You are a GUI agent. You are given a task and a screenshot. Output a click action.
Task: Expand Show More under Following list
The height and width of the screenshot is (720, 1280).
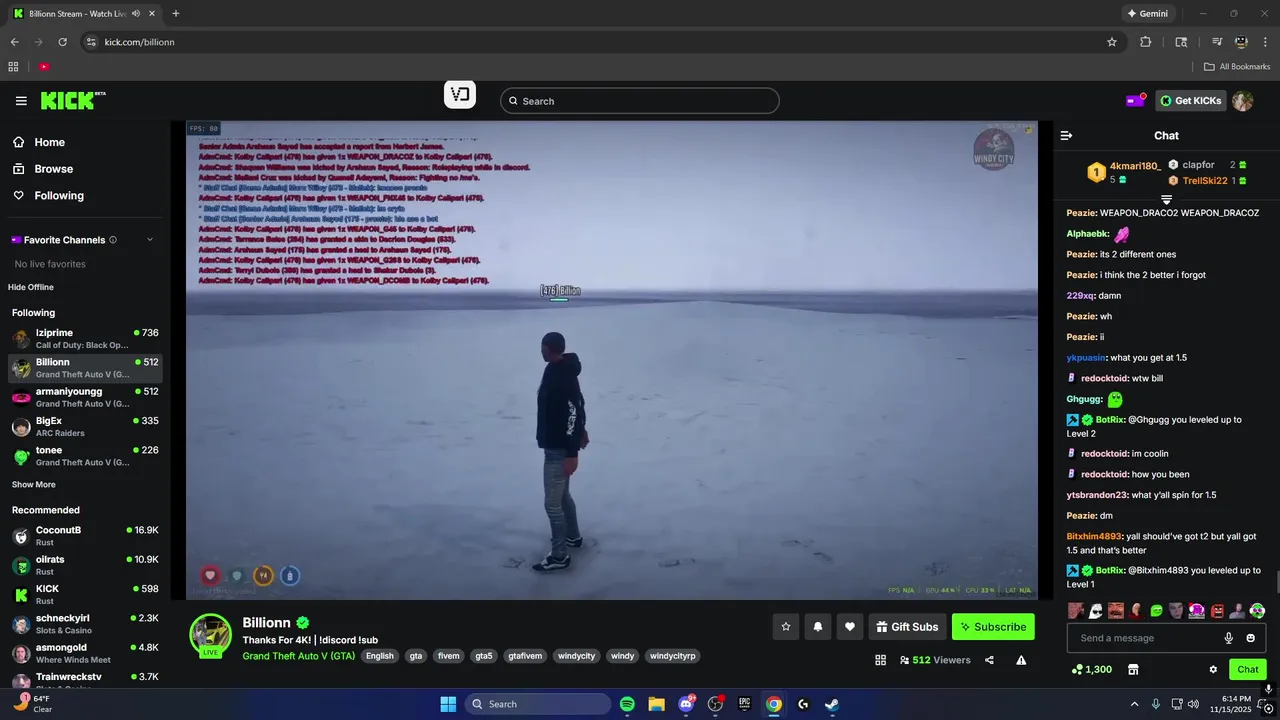point(34,484)
